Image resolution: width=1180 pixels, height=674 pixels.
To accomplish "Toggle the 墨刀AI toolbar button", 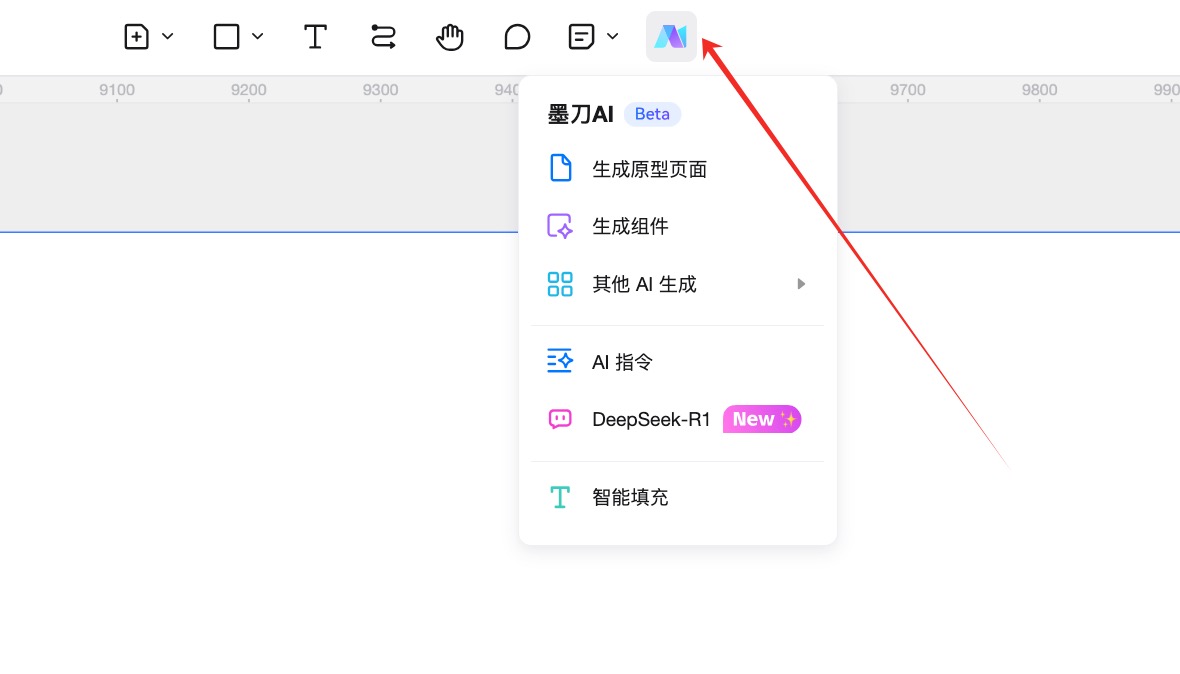I will [671, 36].
